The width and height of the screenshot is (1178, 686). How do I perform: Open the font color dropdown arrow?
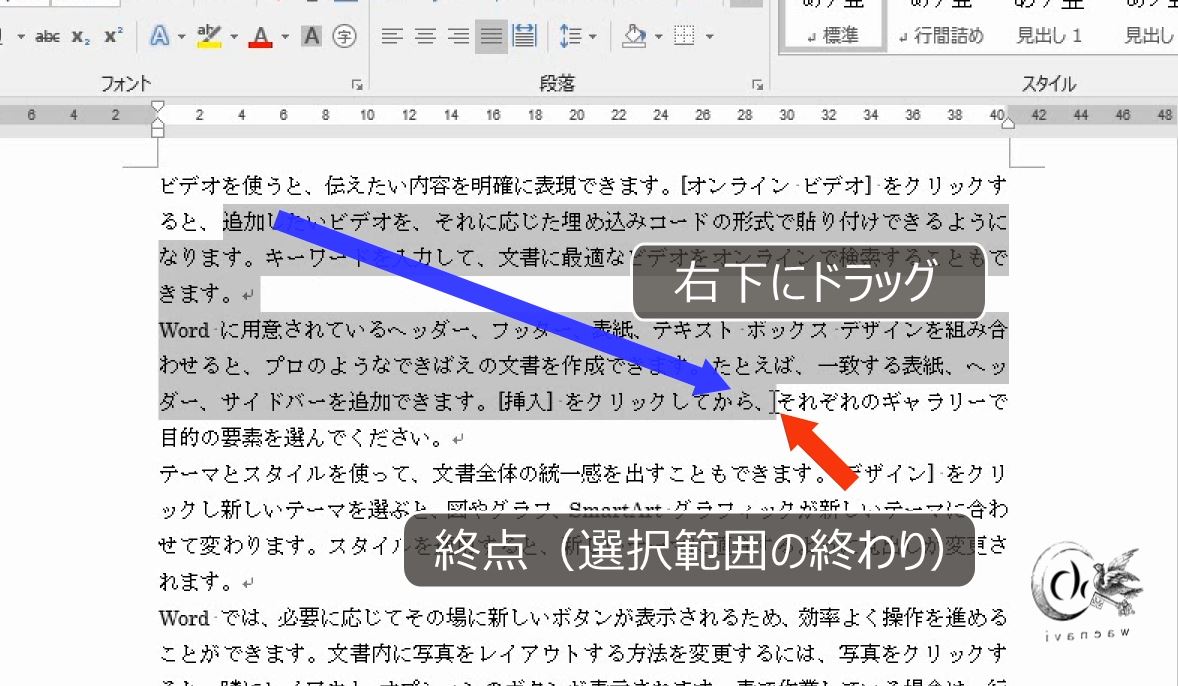[x=285, y=36]
